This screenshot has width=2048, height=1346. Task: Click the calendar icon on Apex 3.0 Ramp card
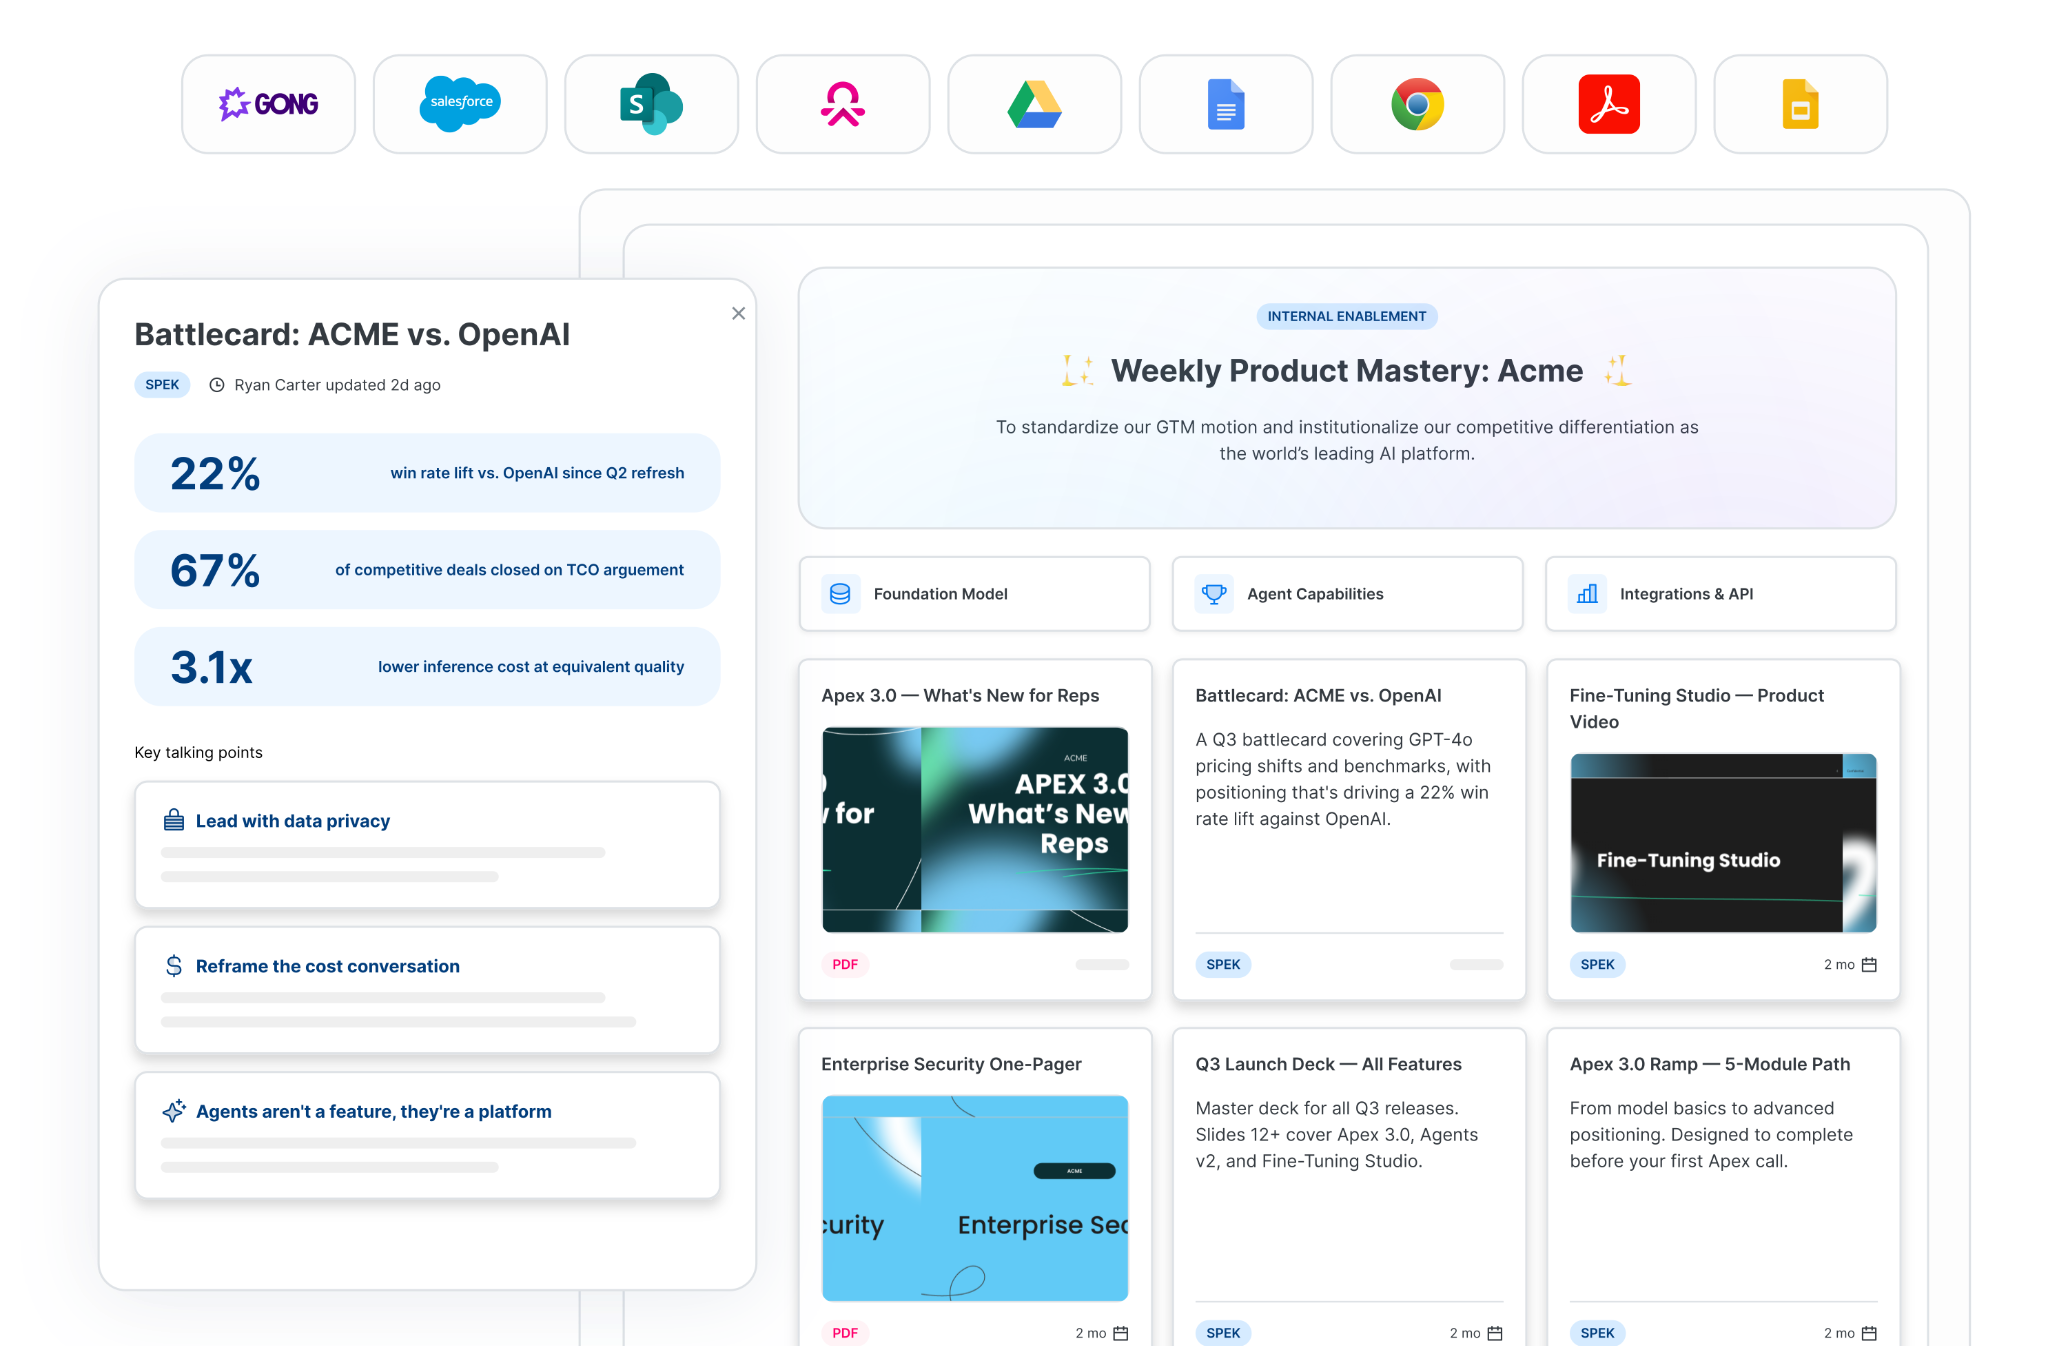click(1869, 1333)
